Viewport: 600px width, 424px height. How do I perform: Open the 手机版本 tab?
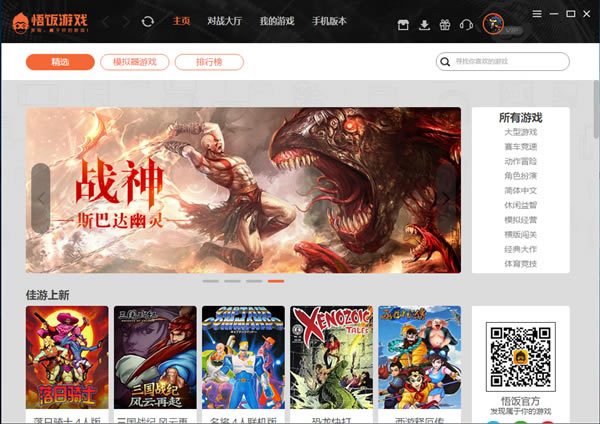(329, 21)
